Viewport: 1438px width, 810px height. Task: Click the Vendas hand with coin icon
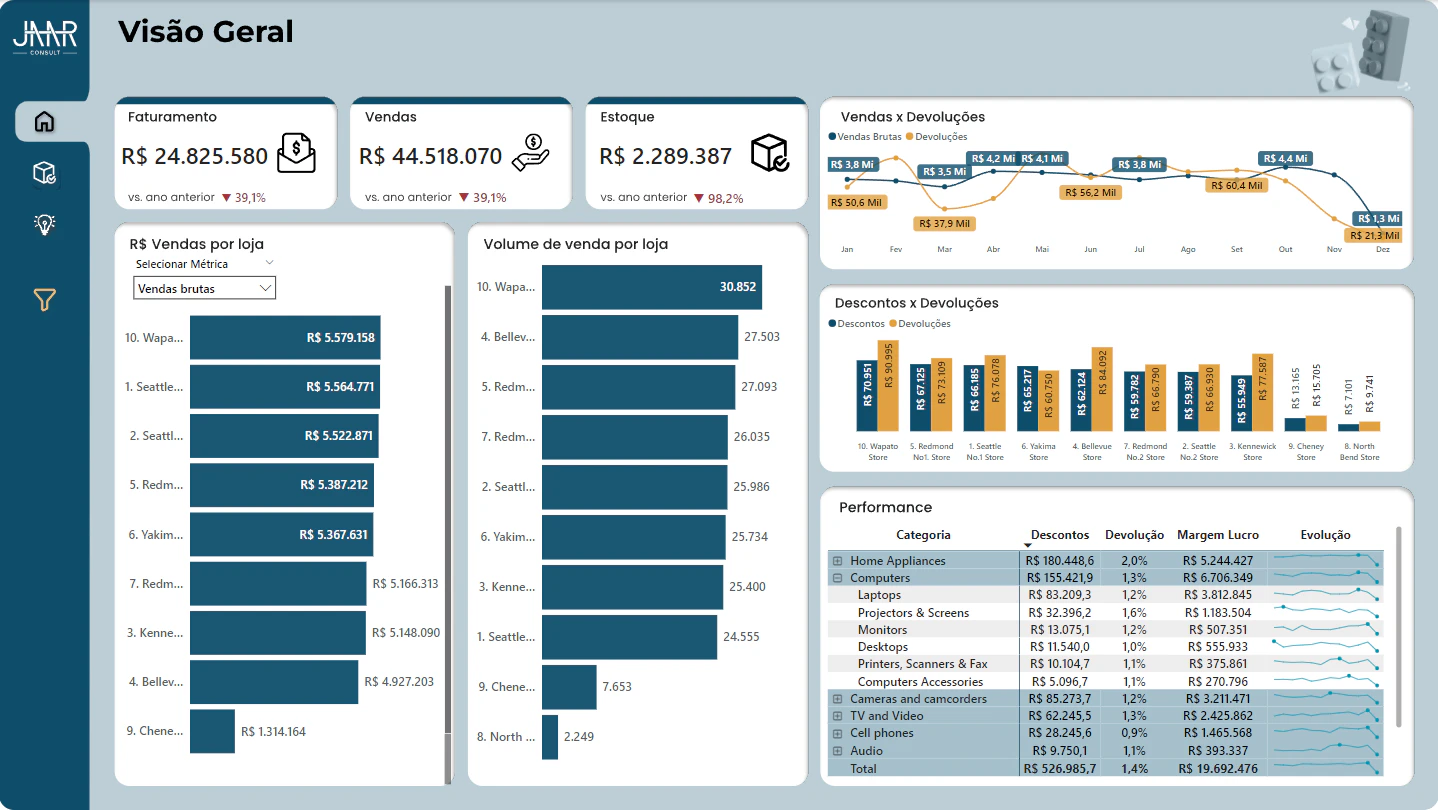tap(530, 153)
